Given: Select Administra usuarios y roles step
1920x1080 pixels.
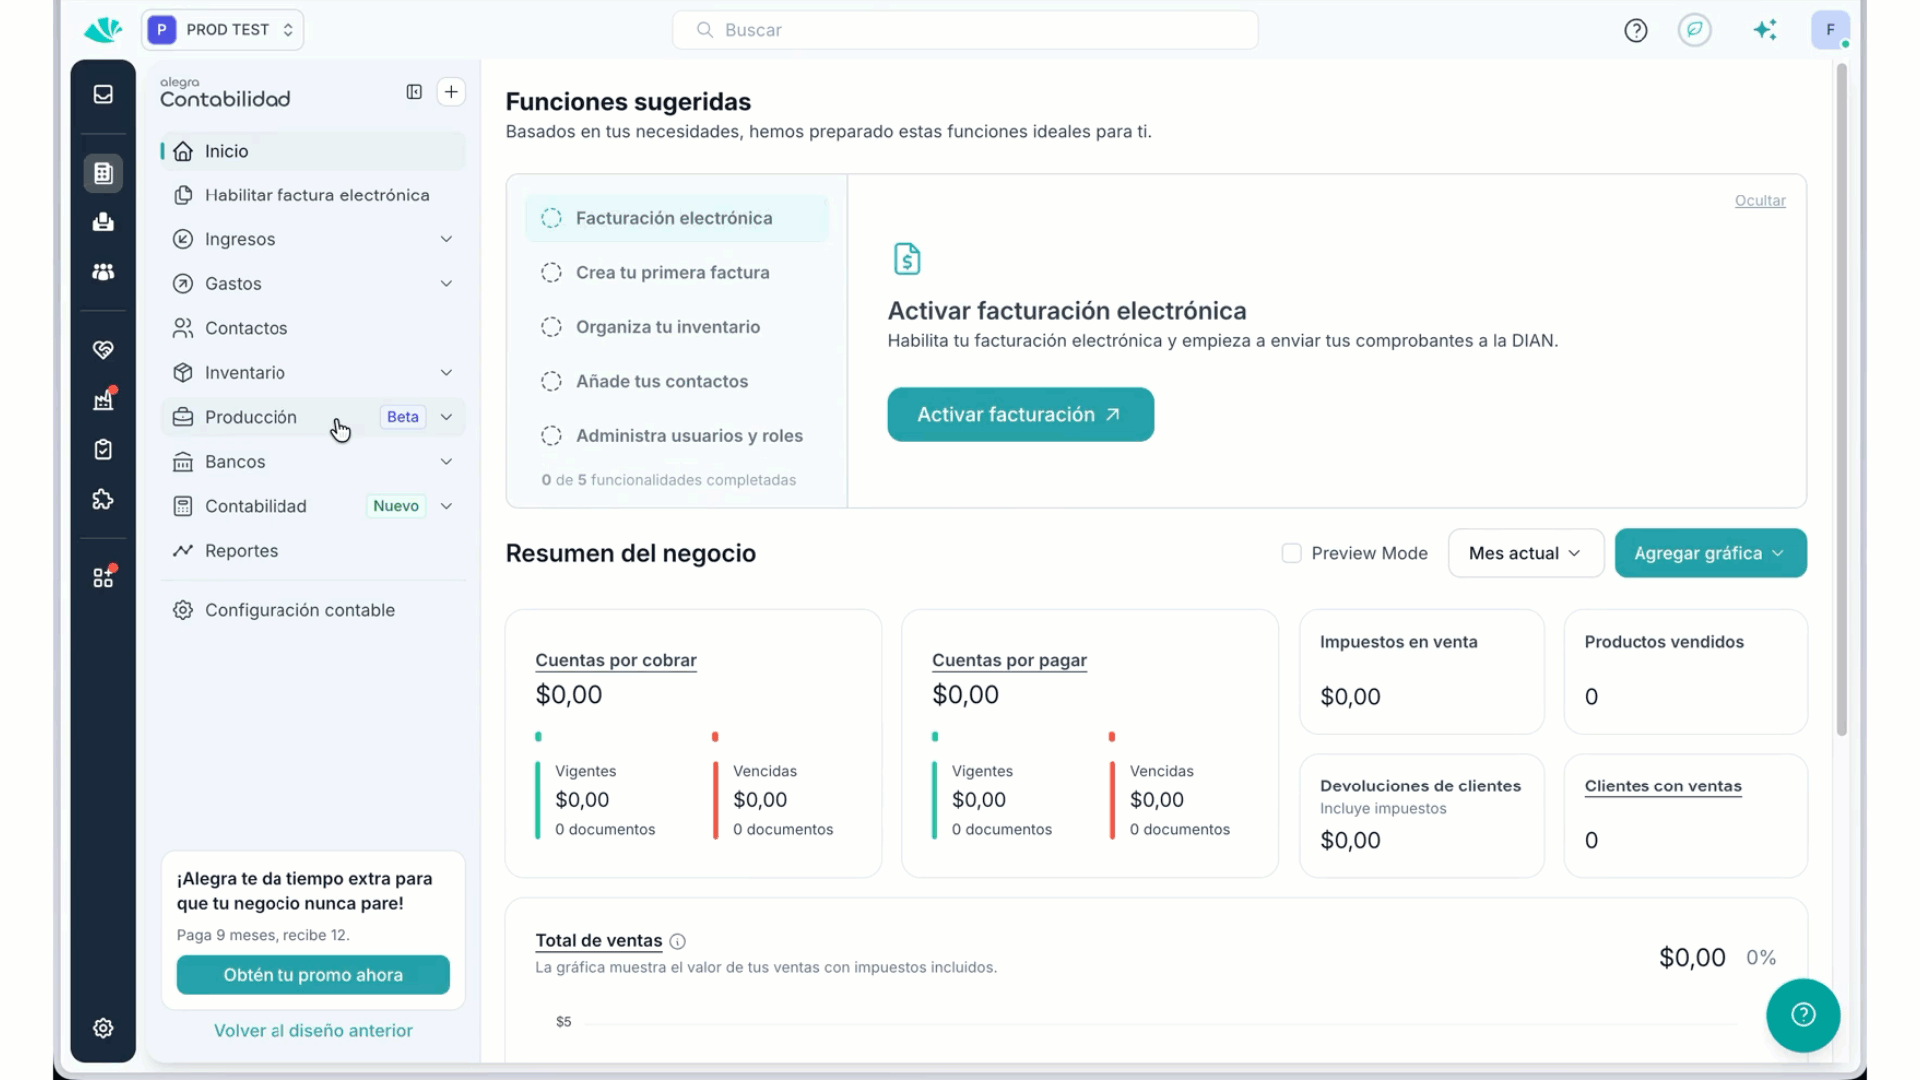Looking at the screenshot, I should click(x=677, y=436).
